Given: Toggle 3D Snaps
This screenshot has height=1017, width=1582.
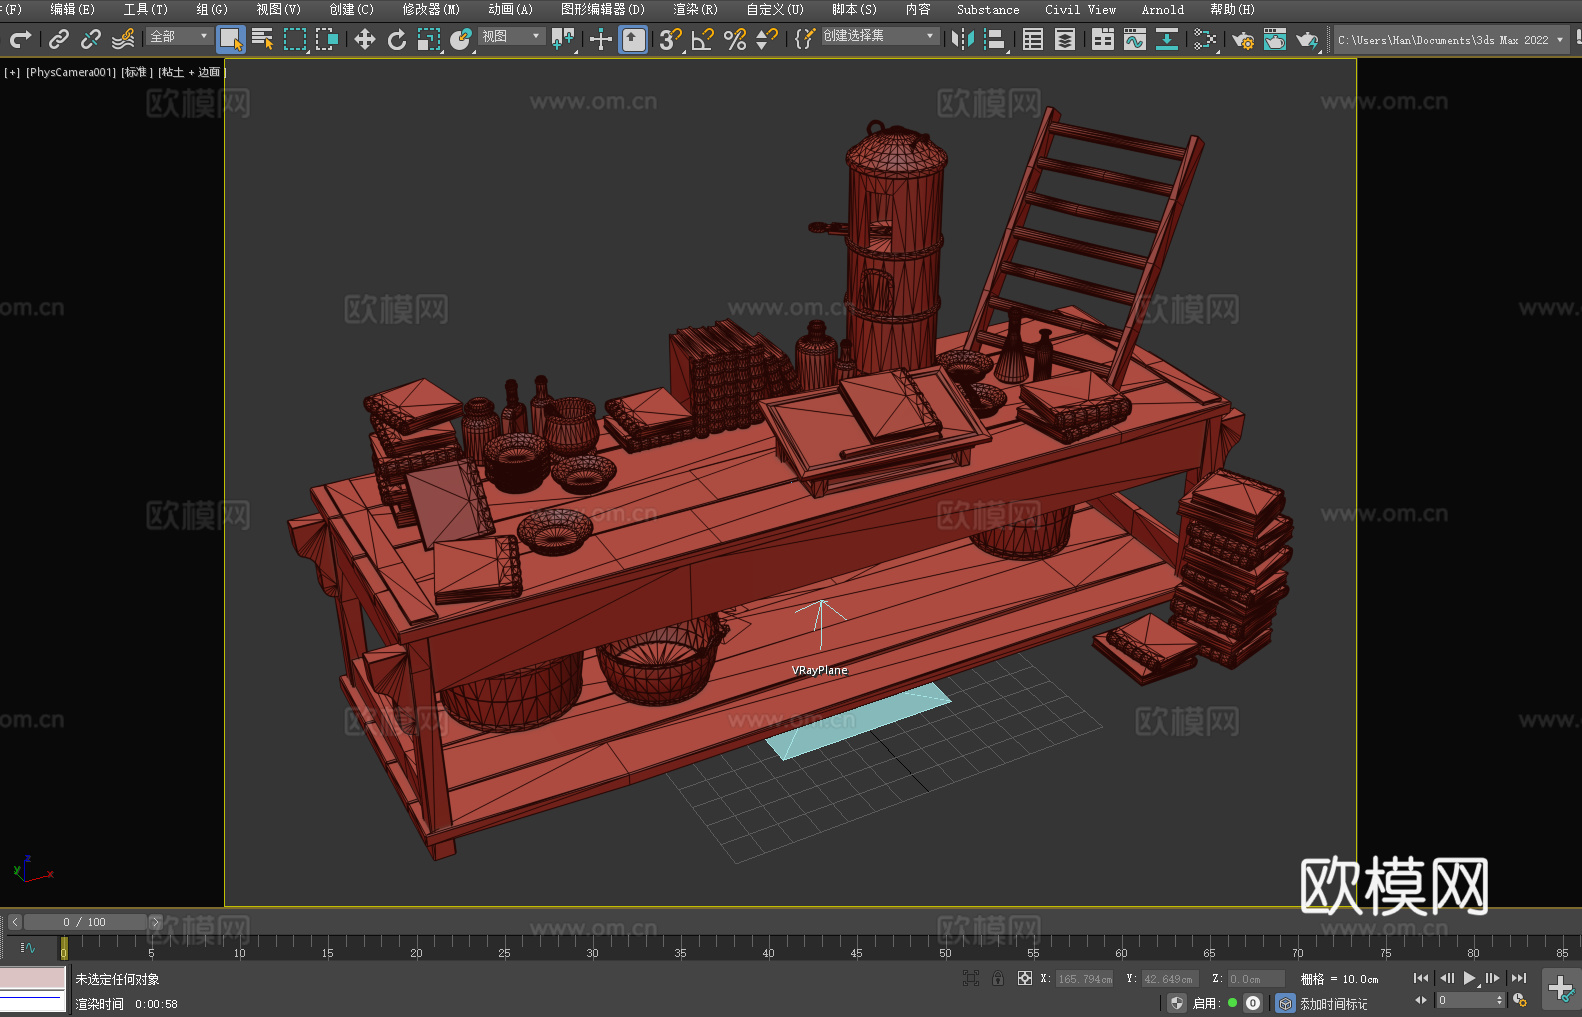Looking at the screenshot, I should tap(671, 39).
